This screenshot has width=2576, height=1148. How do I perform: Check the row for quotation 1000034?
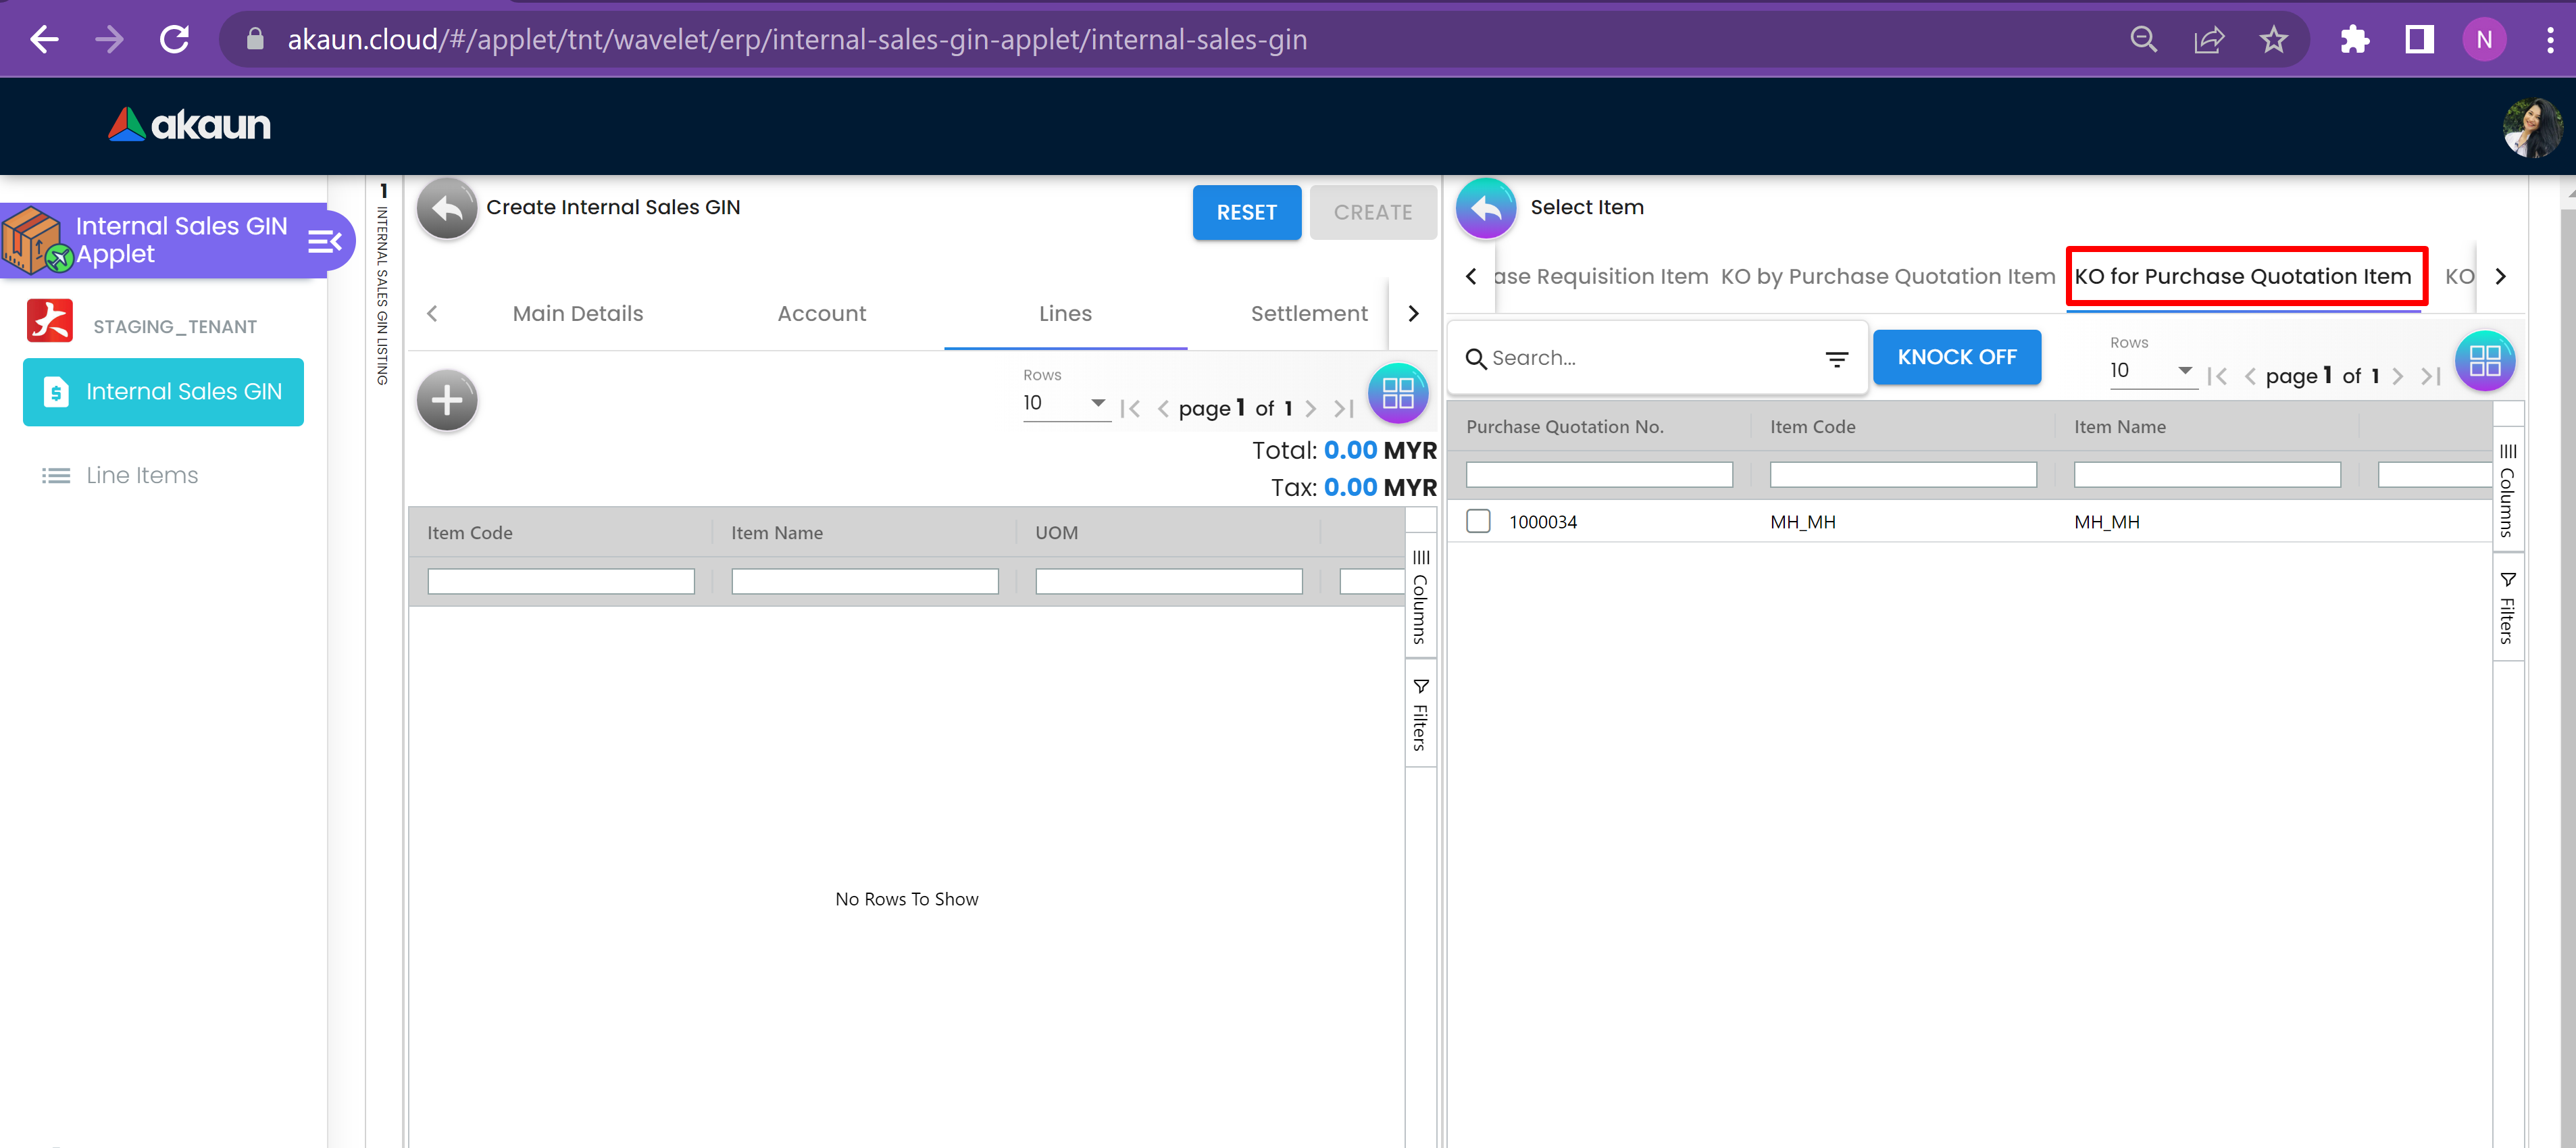(x=1478, y=522)
